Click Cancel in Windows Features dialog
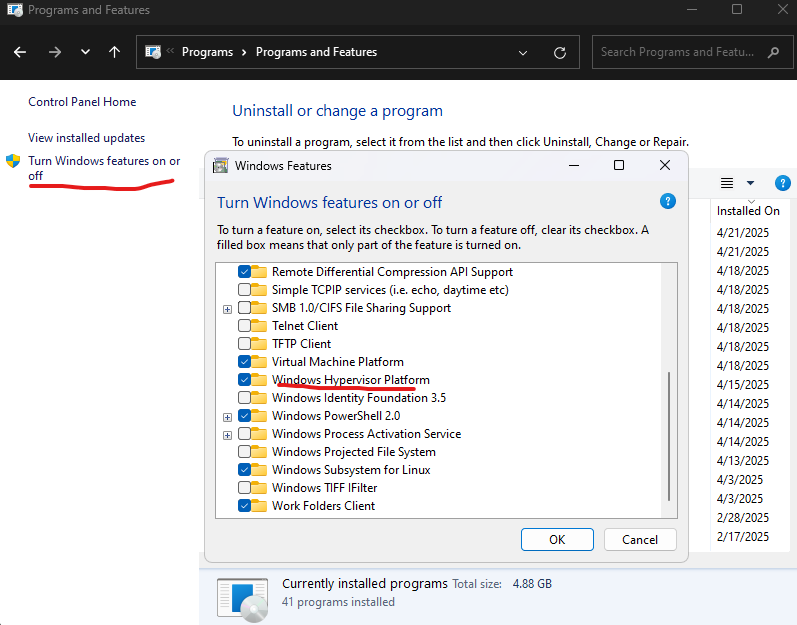 [x=640, y=539]
